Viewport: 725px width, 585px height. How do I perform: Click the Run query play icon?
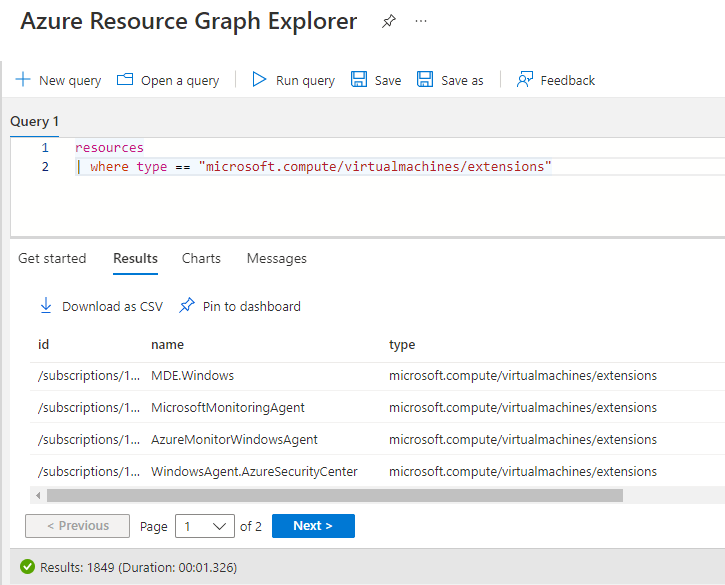259,80
